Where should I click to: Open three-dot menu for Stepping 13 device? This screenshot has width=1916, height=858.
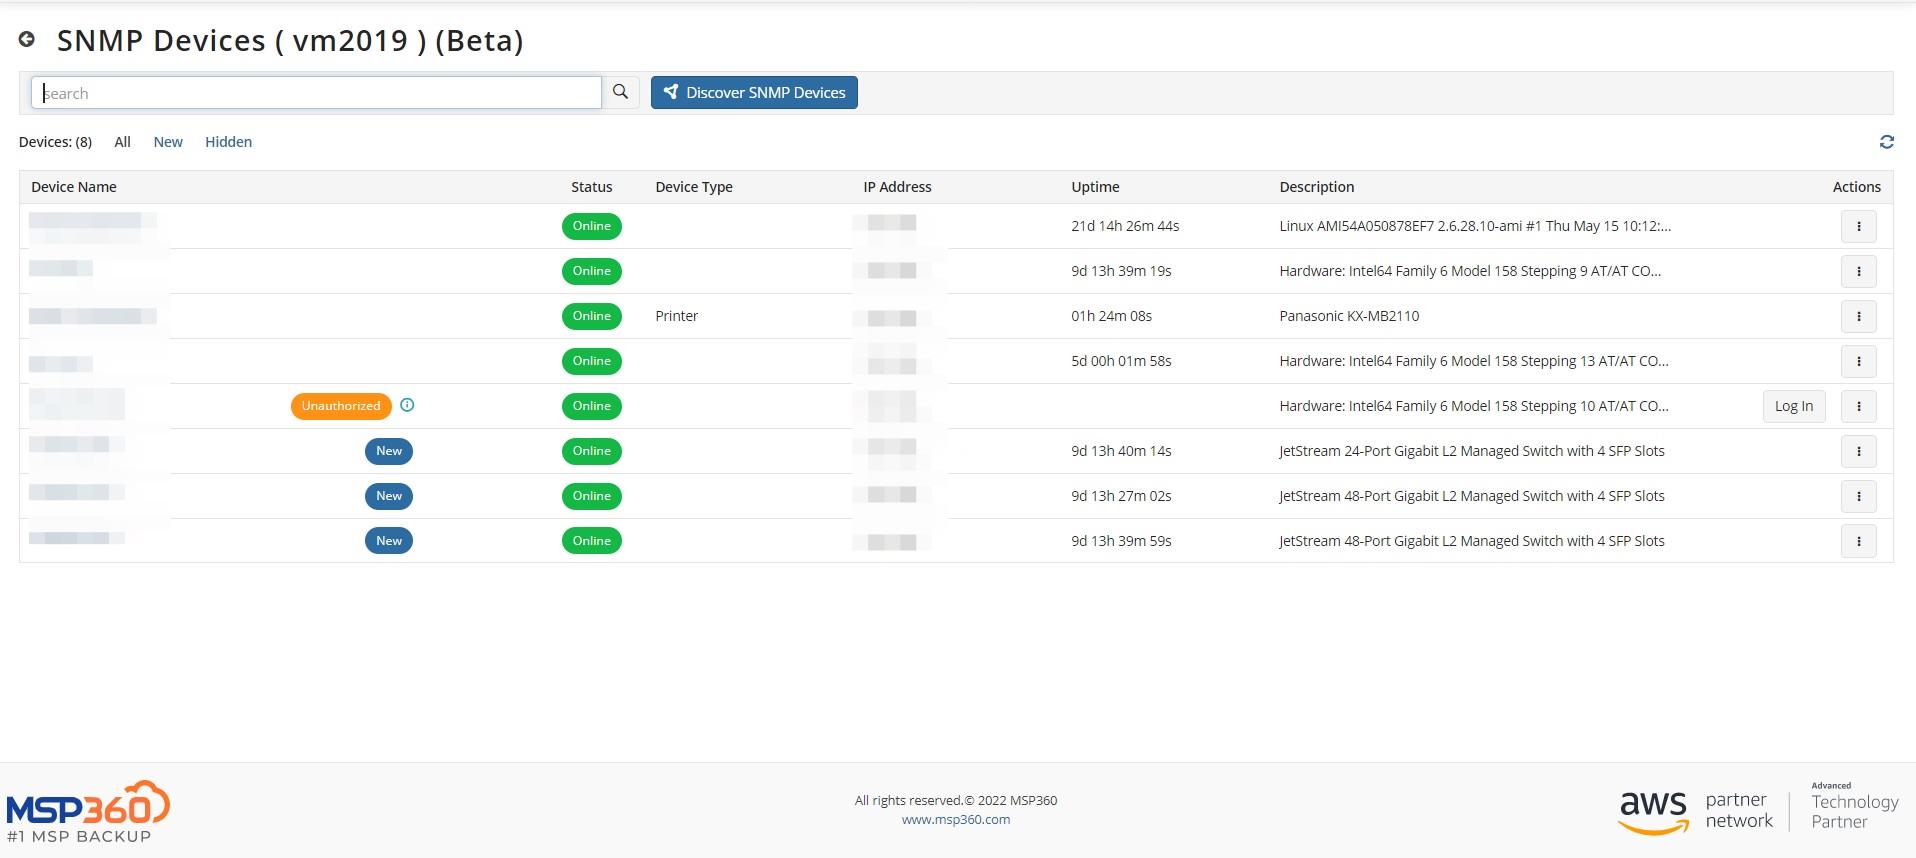(1858, 361)
